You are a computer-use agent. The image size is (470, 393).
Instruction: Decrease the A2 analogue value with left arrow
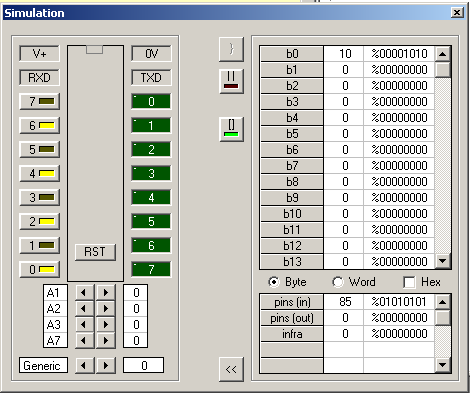[85, 308]
